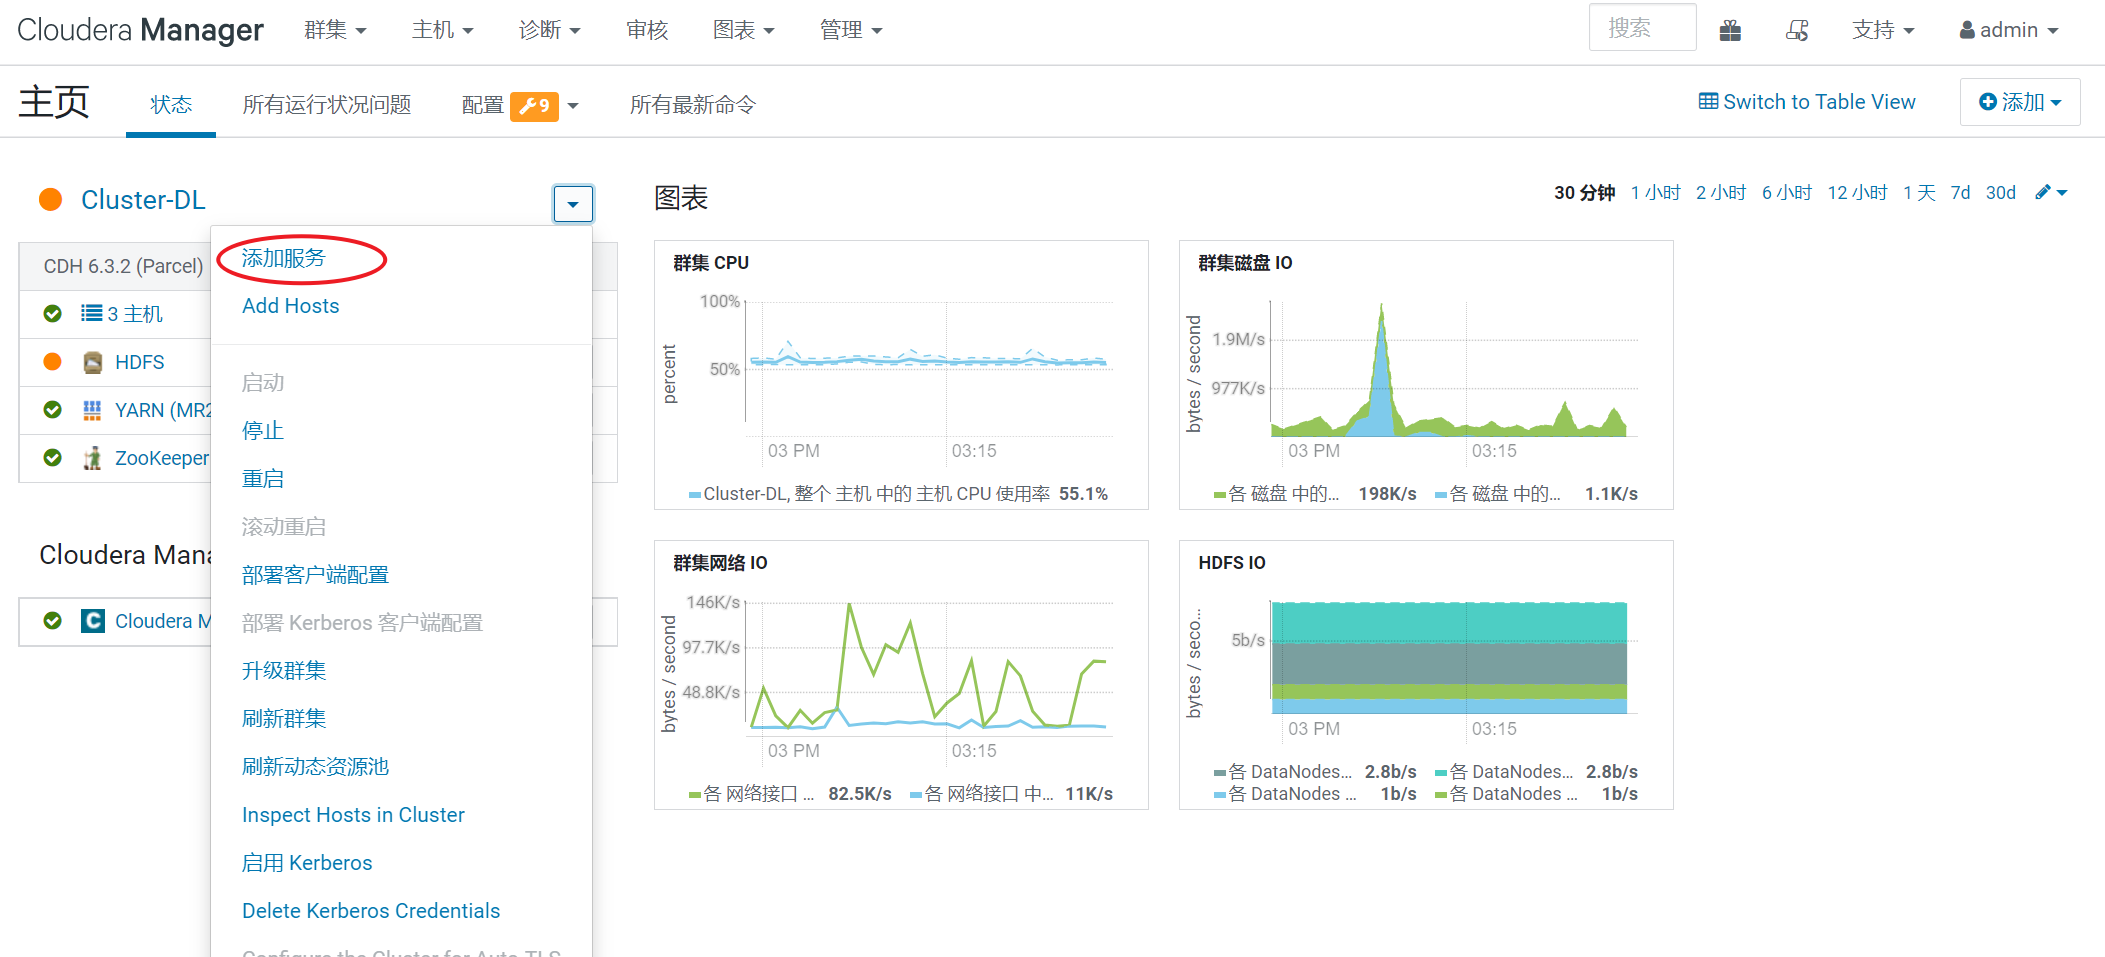Open the 配置 tab dropdown caret
The height and width of the screenshot is (957, 2105).
pos(573,106)
